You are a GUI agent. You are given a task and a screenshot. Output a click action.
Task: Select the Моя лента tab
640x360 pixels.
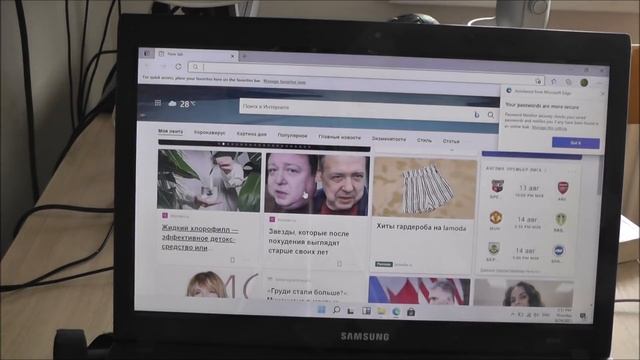pyautogui.click(x=170, y=131)
